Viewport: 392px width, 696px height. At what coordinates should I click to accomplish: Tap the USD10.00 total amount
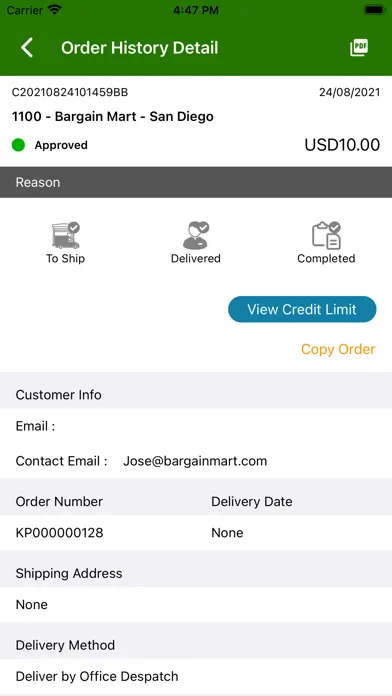[x=342, y=145]
